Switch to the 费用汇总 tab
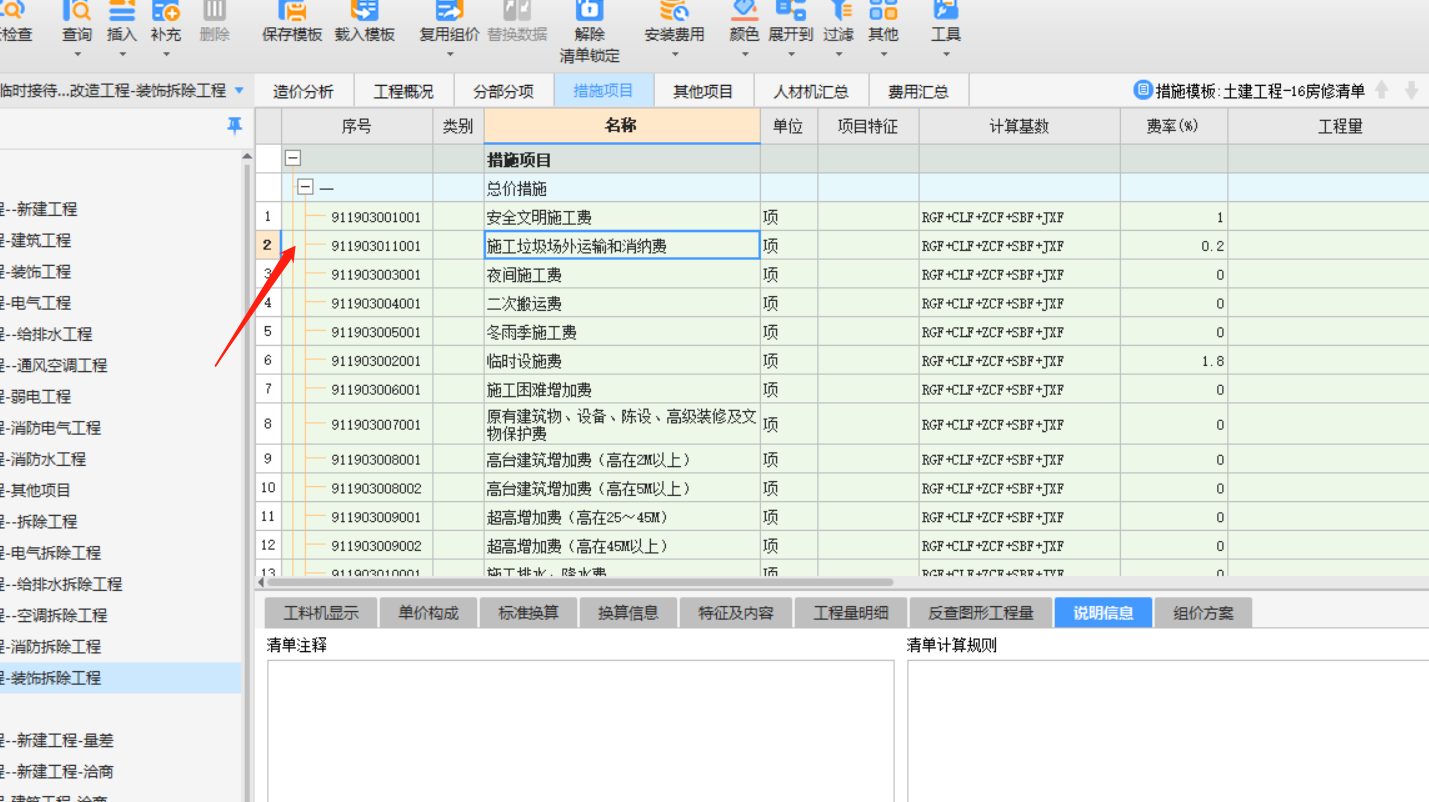The height and width of the screenshot is (802, 1429). (918, 91)
